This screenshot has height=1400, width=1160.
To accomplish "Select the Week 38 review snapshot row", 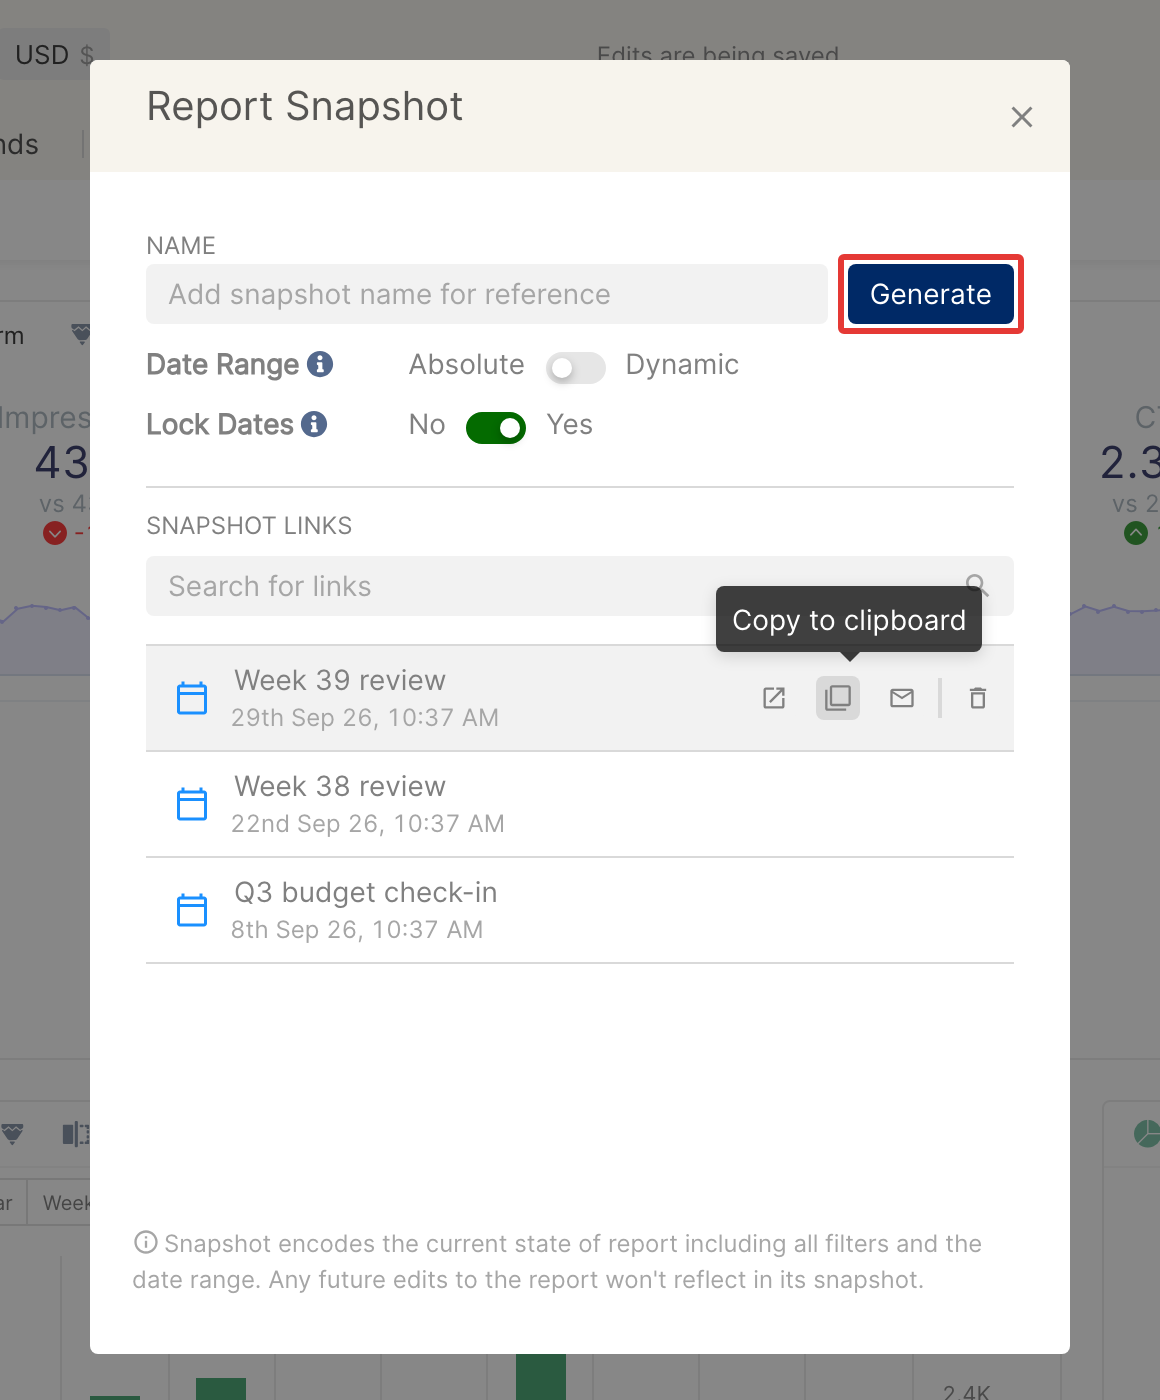I will tap(580, 804).
